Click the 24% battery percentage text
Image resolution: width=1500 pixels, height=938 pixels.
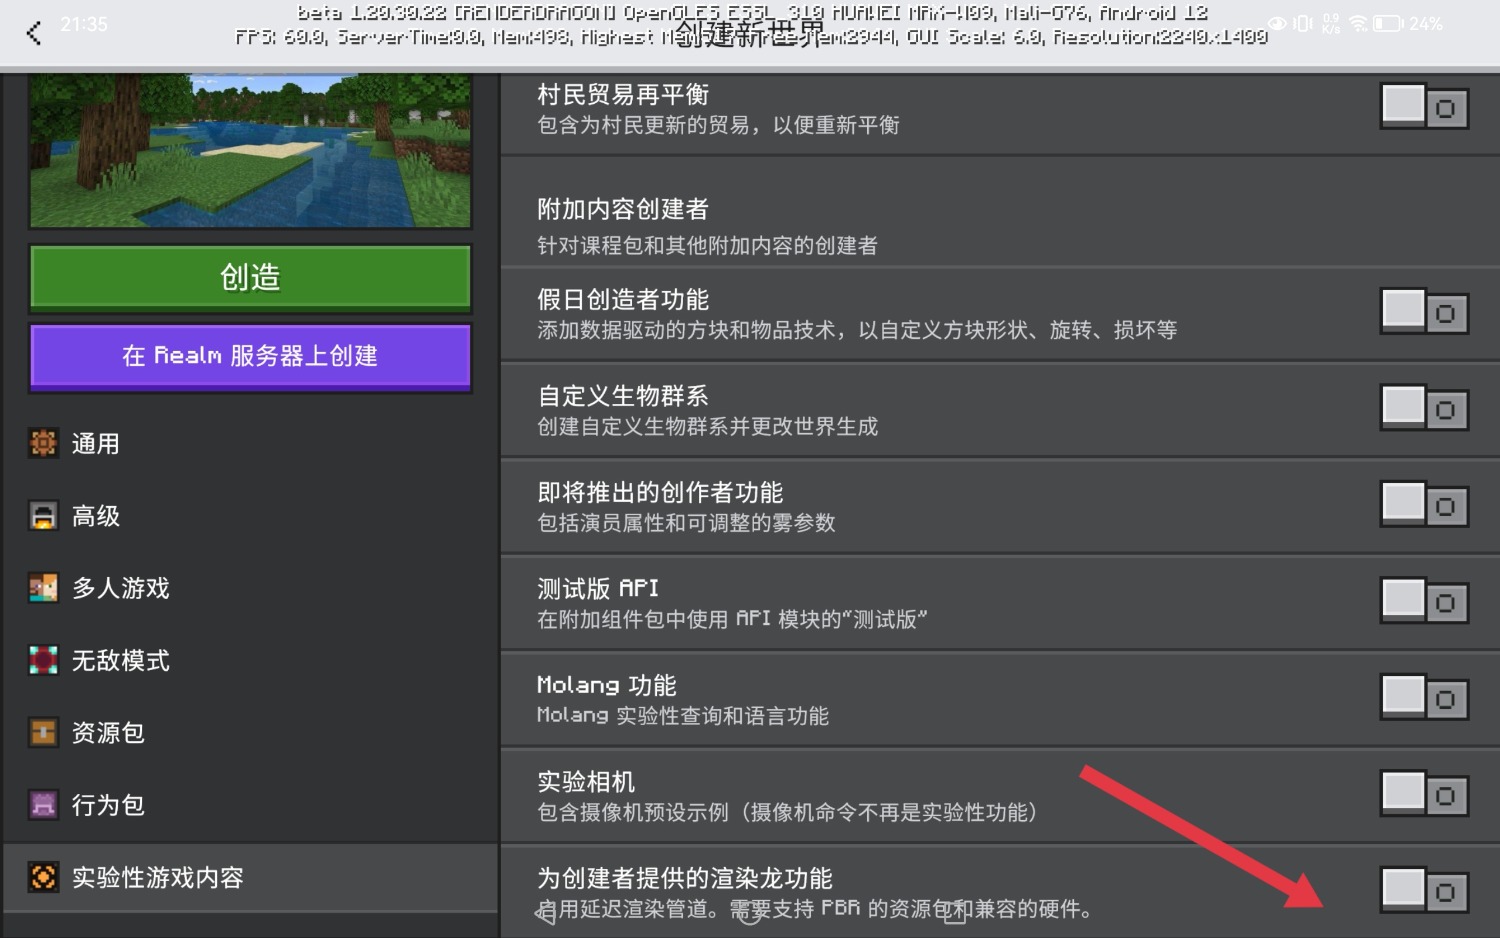tap(1426, 23)
